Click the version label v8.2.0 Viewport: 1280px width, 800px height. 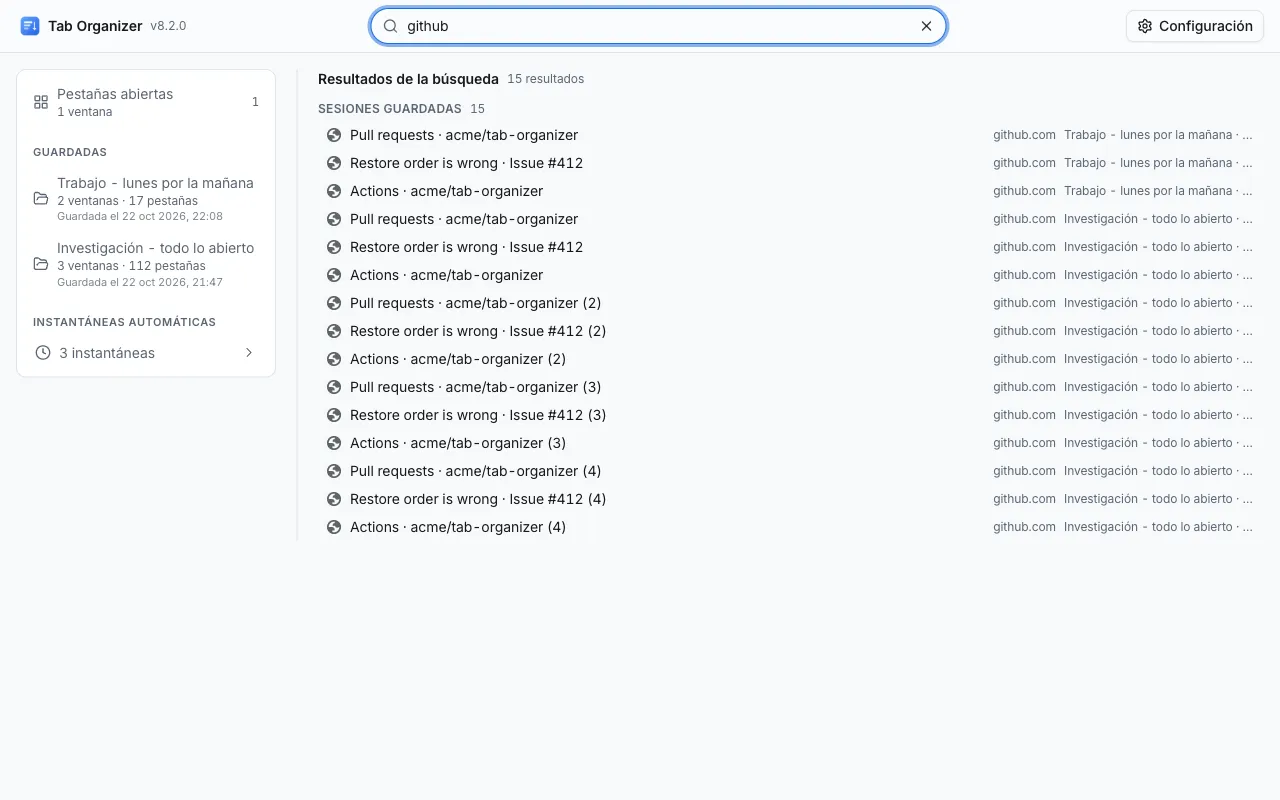[168, 26]
